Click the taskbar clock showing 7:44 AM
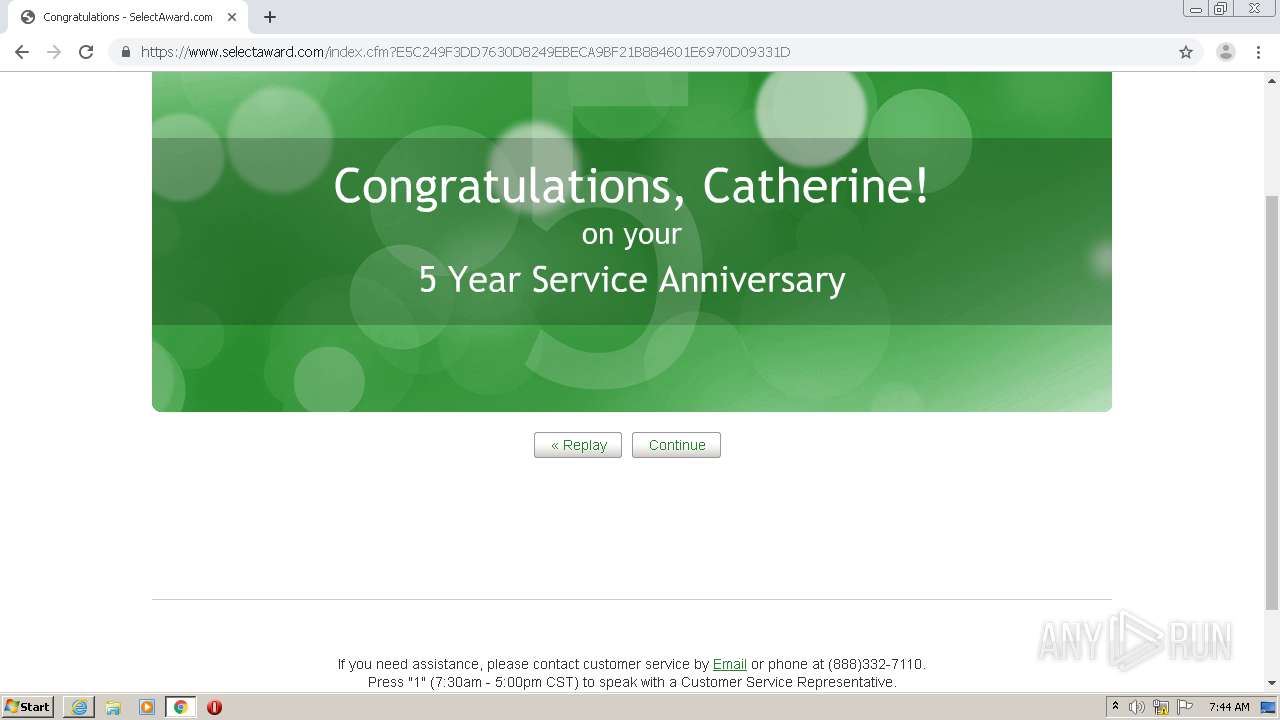Screen dimensions: 1280x720 coord(1229,707)
